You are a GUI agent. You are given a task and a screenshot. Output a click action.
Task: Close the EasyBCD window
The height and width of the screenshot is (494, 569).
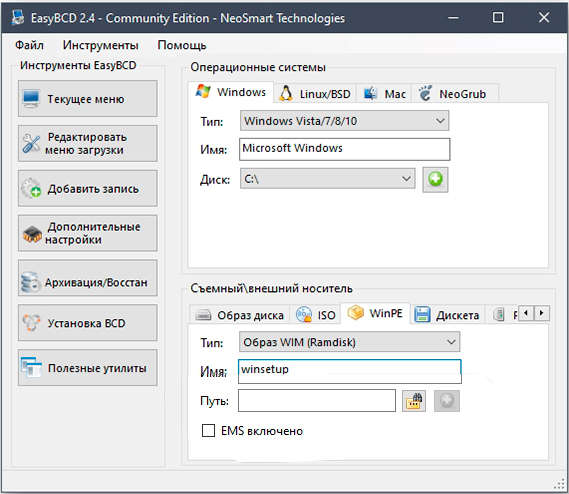tap(544, 17)
